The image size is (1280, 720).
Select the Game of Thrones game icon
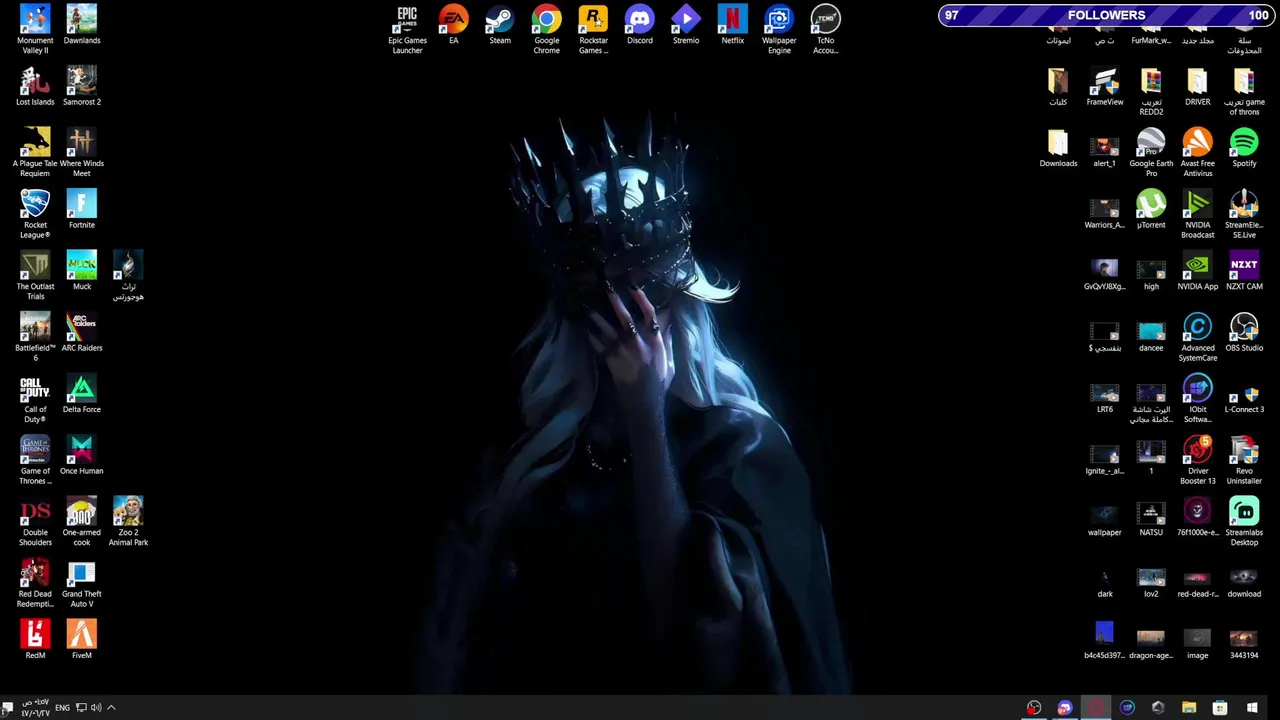35,460
